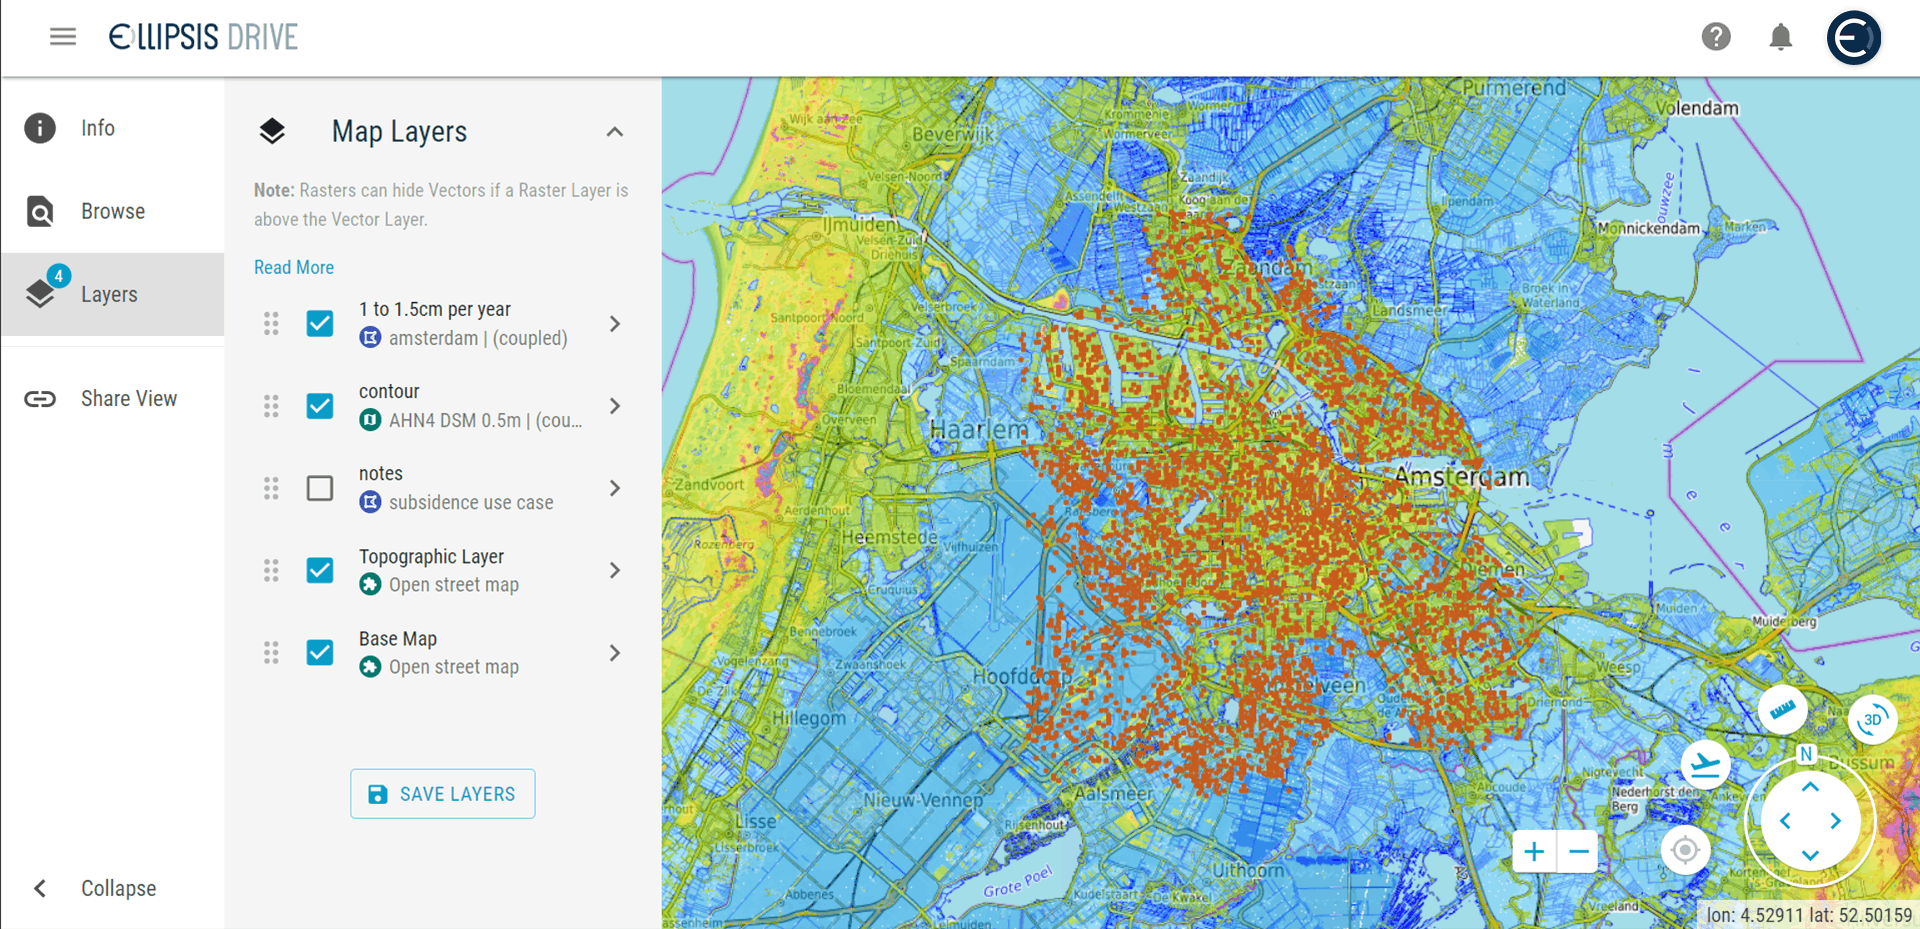Click the fly-to airplane icon
1920x929 pixels.
coord(1706,766)
